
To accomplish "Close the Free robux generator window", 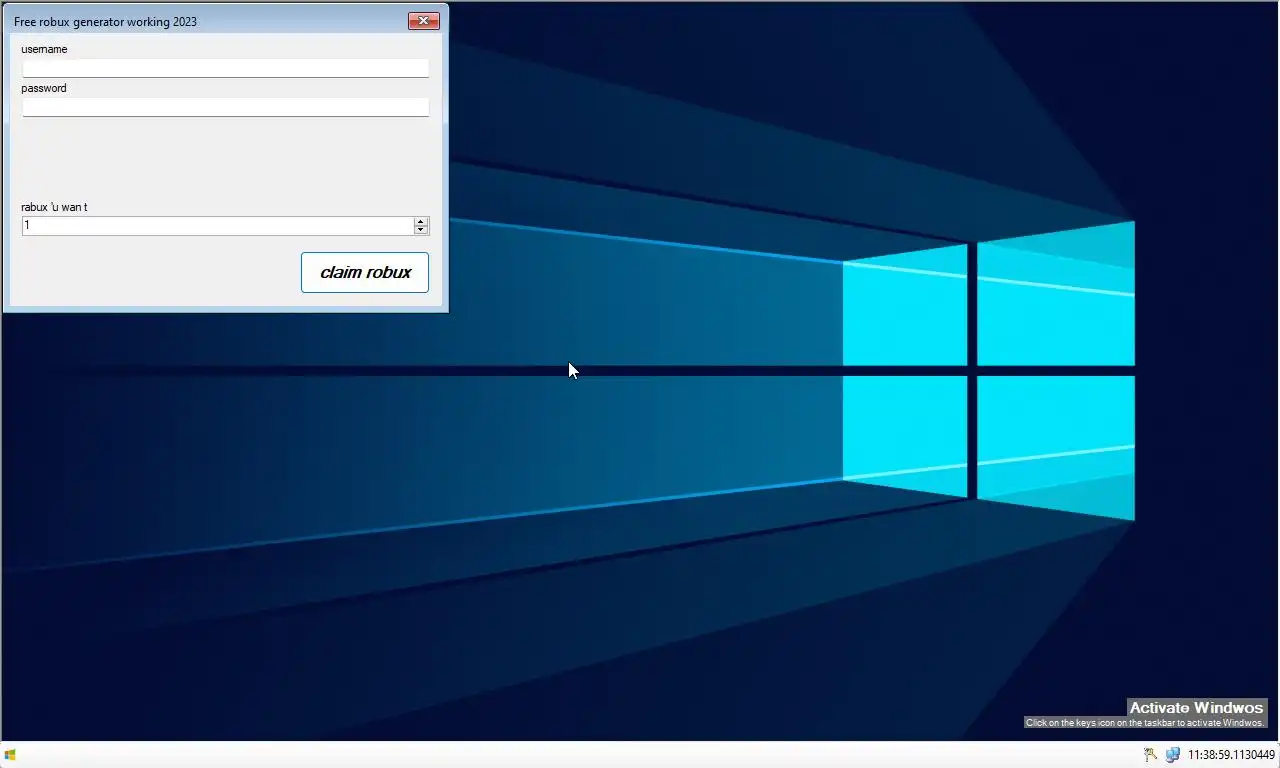I will click(424, 21).
